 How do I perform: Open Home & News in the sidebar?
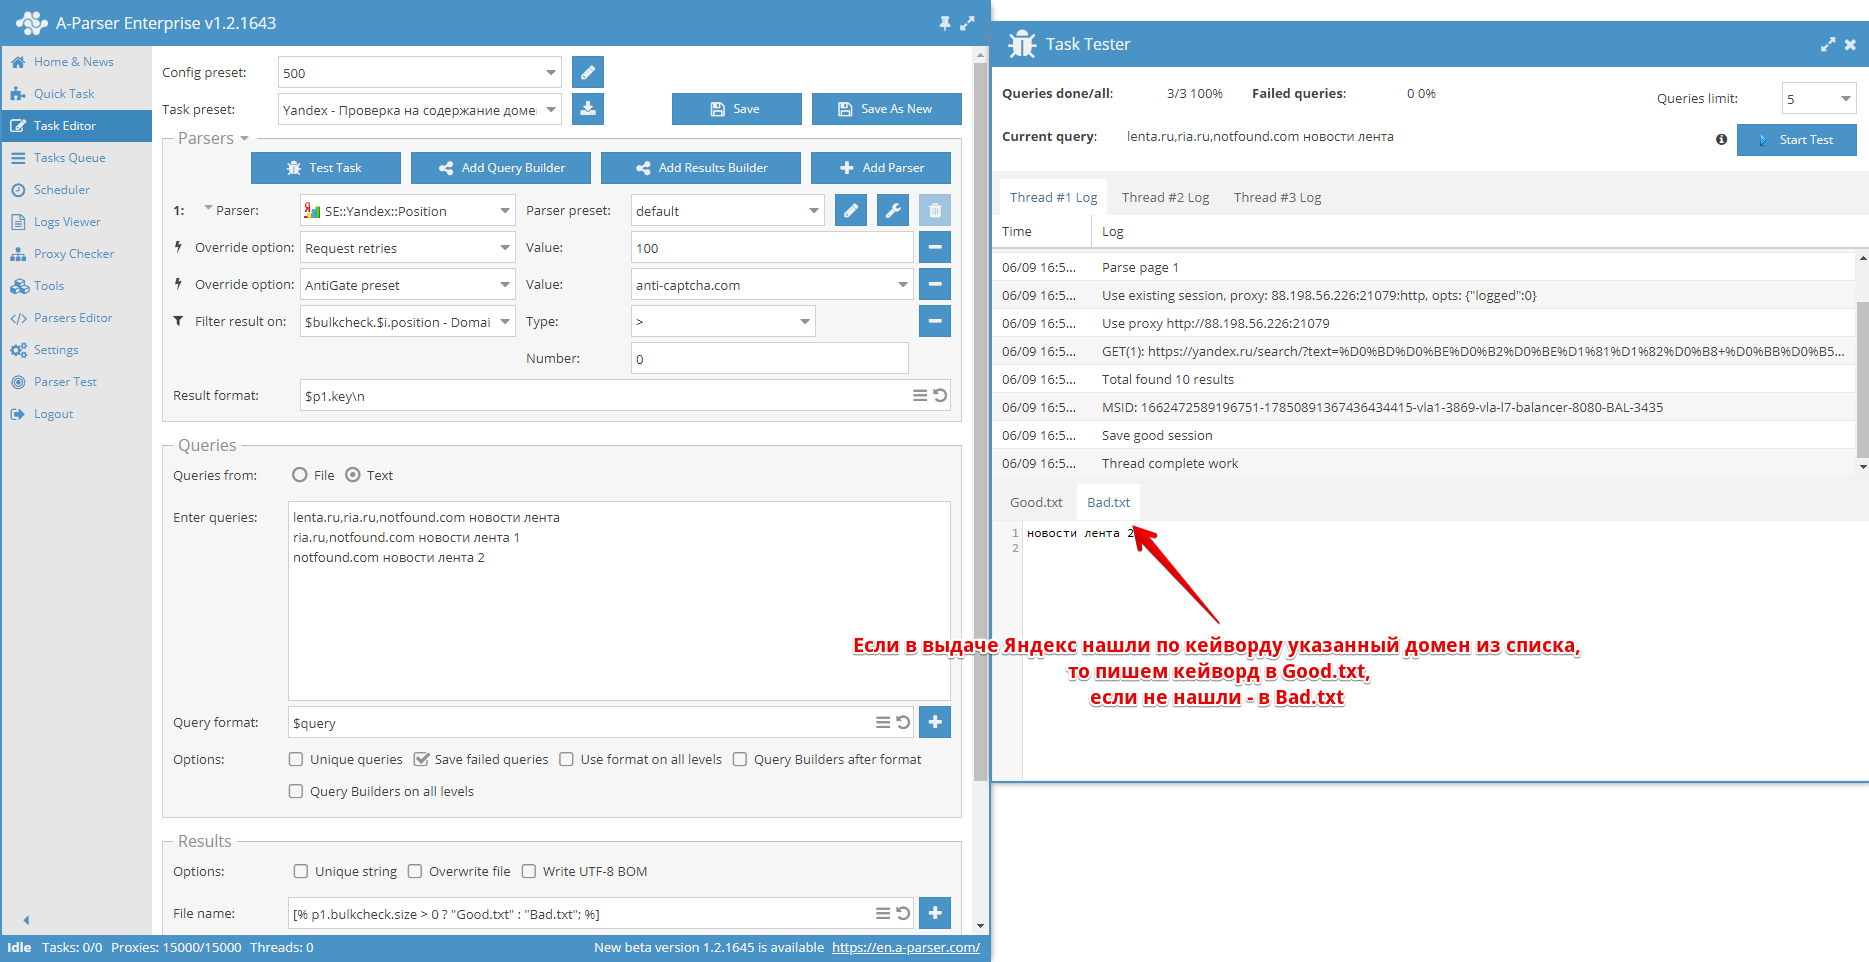(76, 62)
